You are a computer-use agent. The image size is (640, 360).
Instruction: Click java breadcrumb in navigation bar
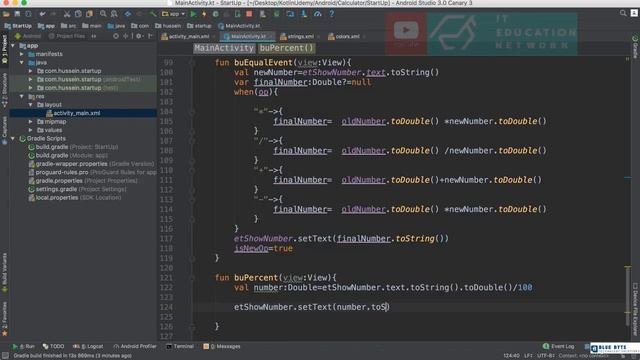point(117,26)
